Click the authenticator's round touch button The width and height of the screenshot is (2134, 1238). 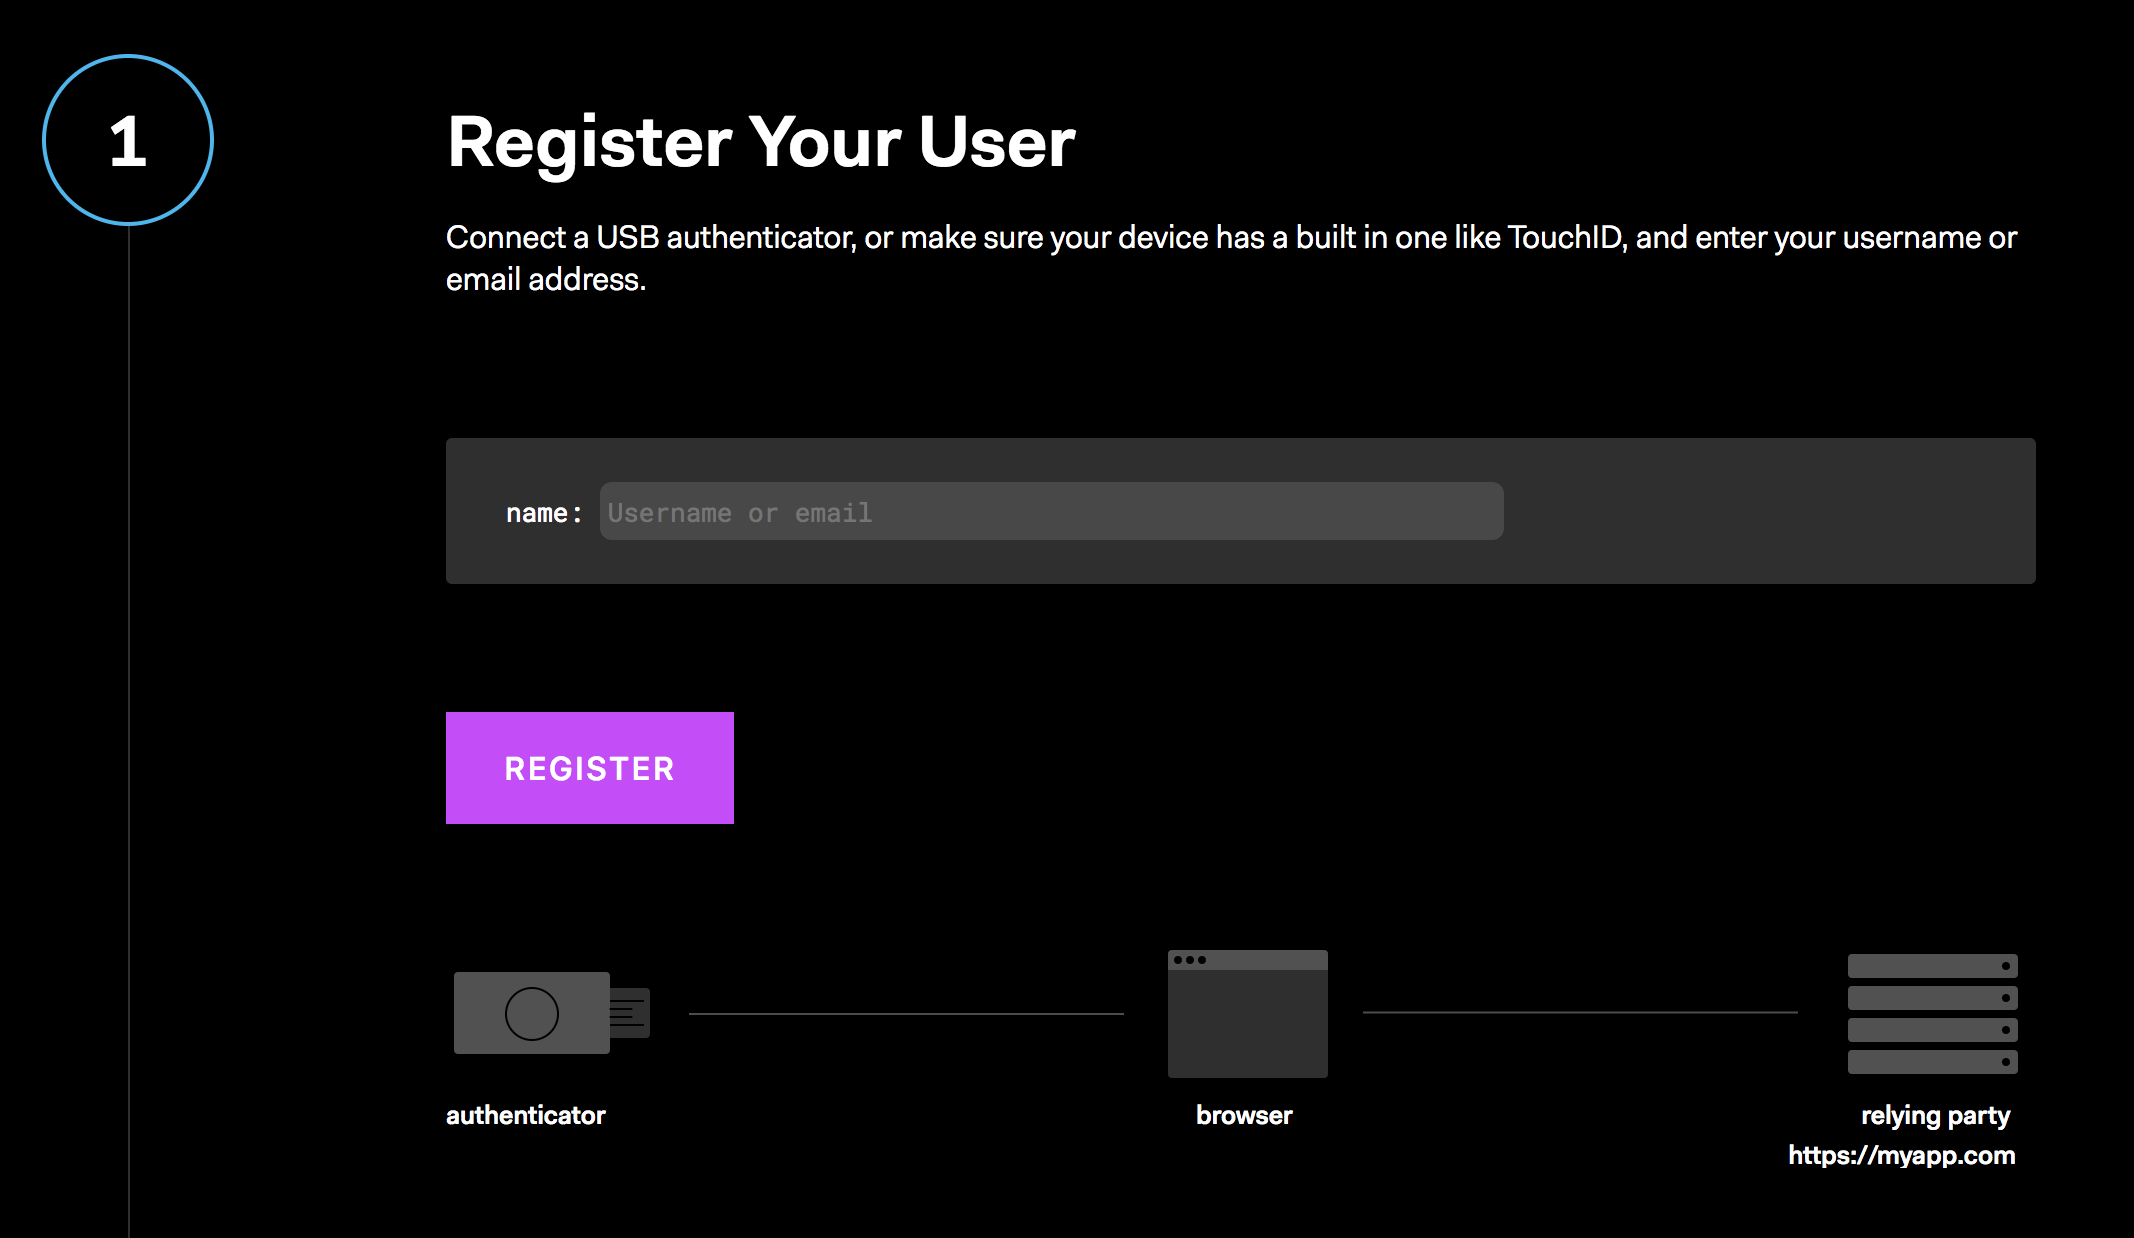(532, 1014)
